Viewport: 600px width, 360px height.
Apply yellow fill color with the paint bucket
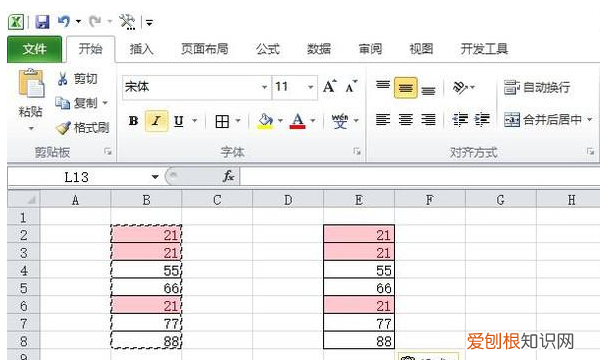coord(265,121)
